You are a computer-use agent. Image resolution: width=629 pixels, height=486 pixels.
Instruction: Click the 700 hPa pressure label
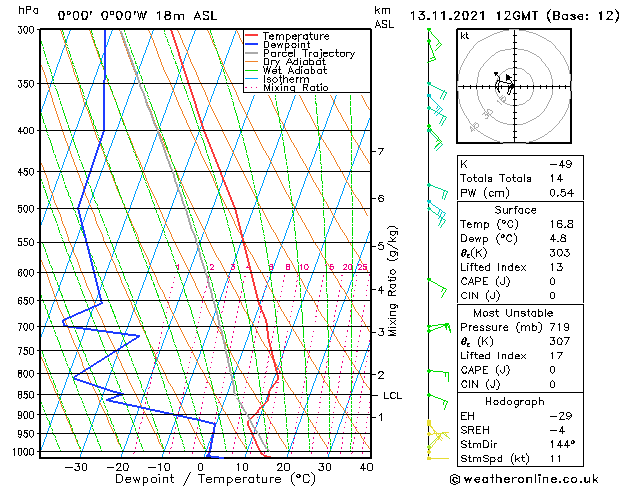(x=28, y=327)
